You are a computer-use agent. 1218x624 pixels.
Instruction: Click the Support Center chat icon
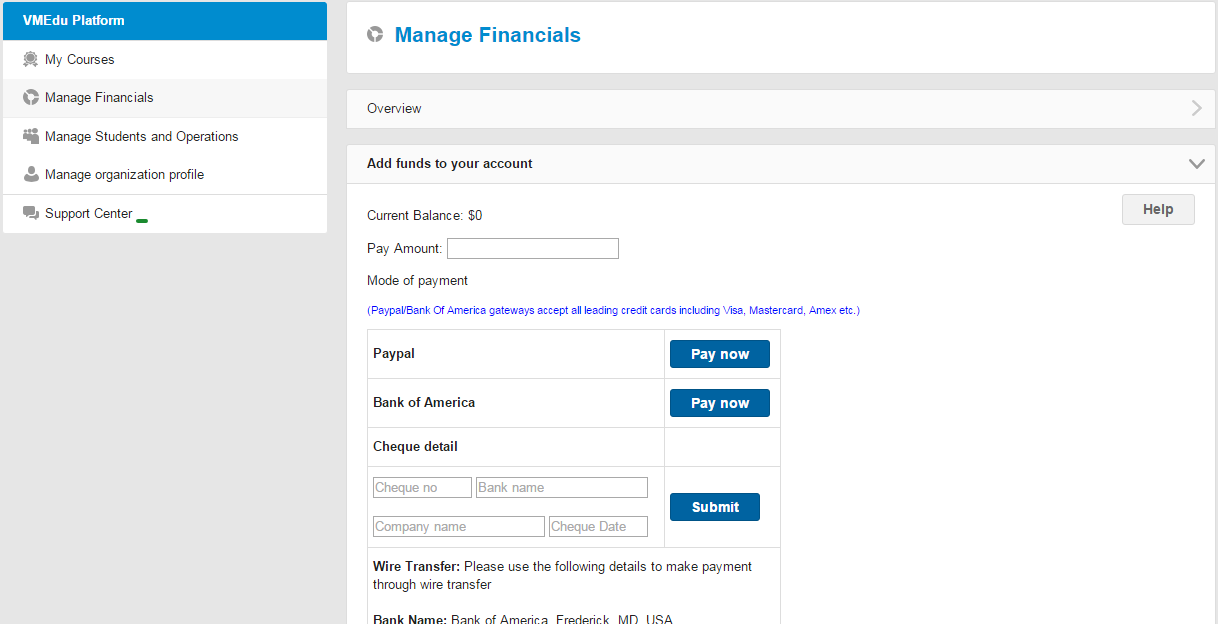(x=31, y=213)
